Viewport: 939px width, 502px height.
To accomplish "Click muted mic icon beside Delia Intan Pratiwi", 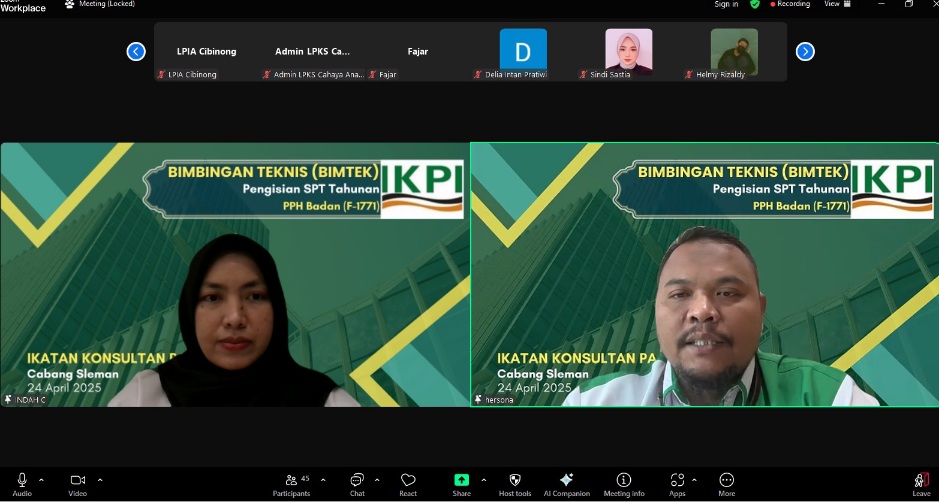I will [478, 75].
